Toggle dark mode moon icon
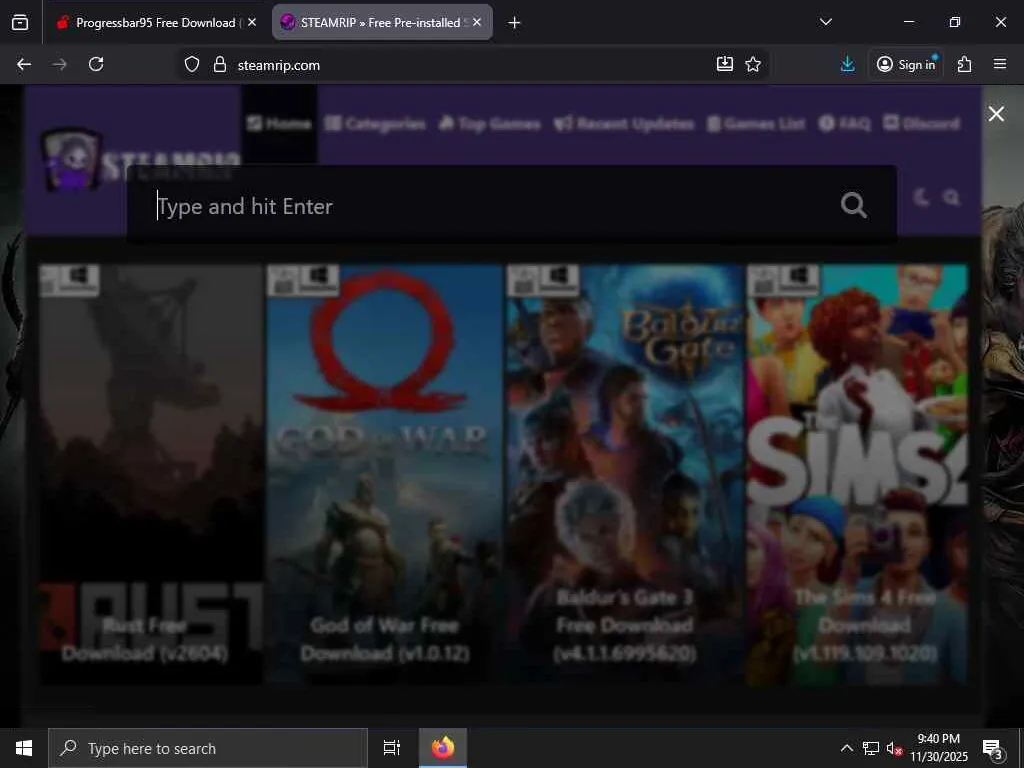1024x768 pixels. coord(921,197)
